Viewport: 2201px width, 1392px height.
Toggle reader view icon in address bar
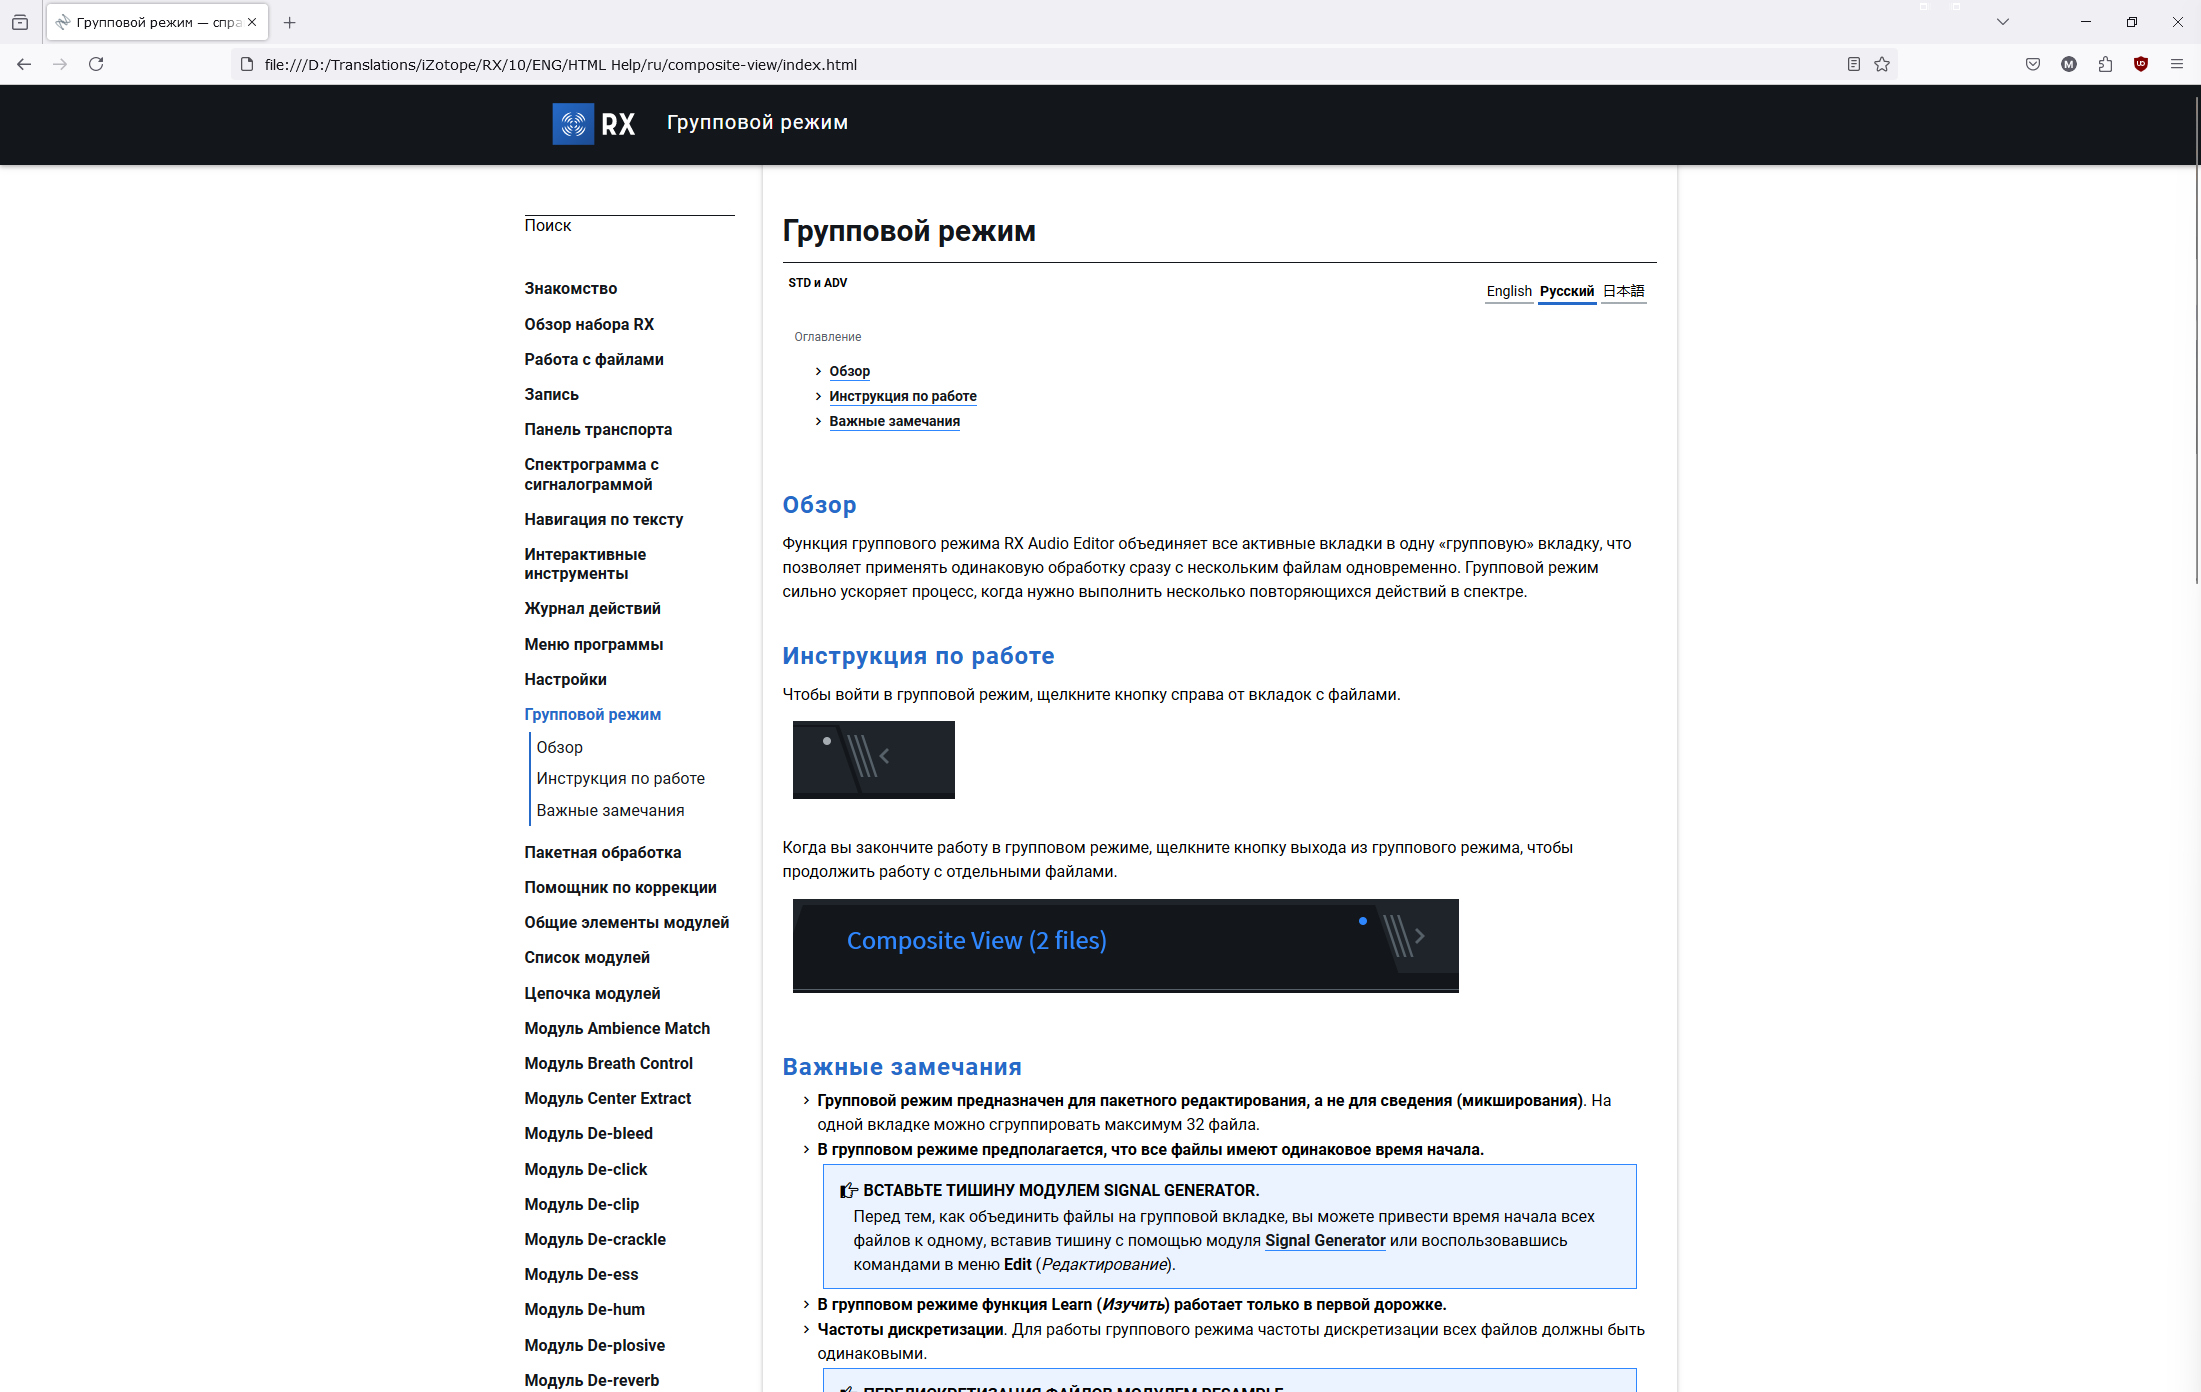point(1853,64)
